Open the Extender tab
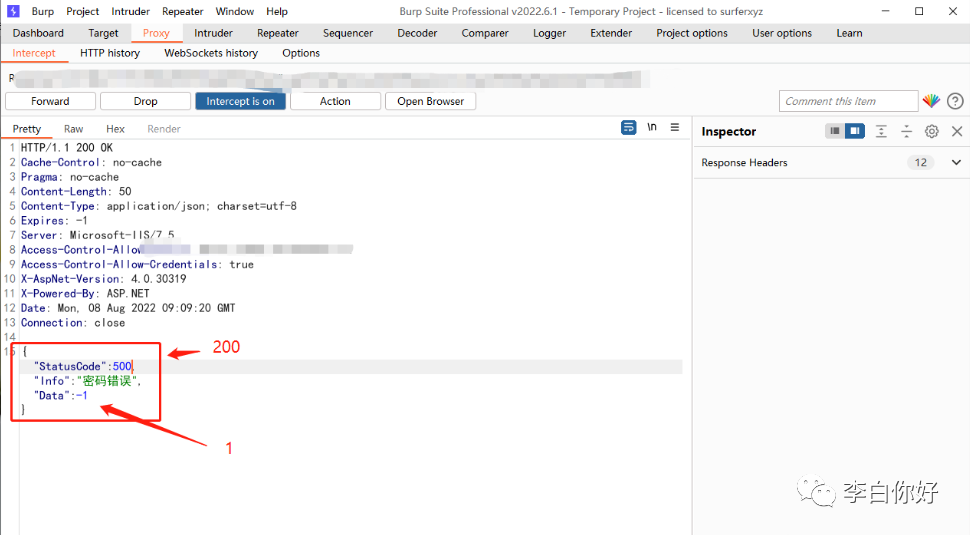This screenshot has width=970, height=535. 611,33
